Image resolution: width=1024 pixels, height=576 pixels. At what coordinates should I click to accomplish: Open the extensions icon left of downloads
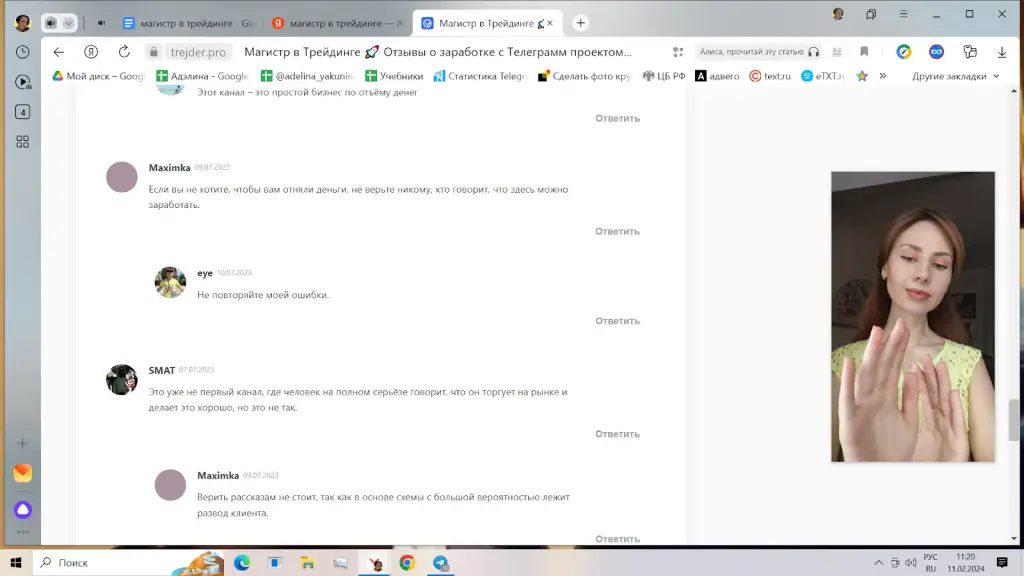[x=970, y=52]
